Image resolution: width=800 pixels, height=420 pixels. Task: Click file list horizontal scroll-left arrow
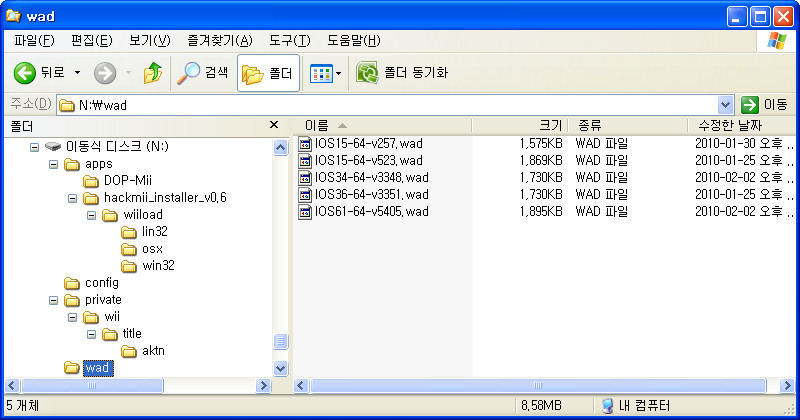coord(301,385)
